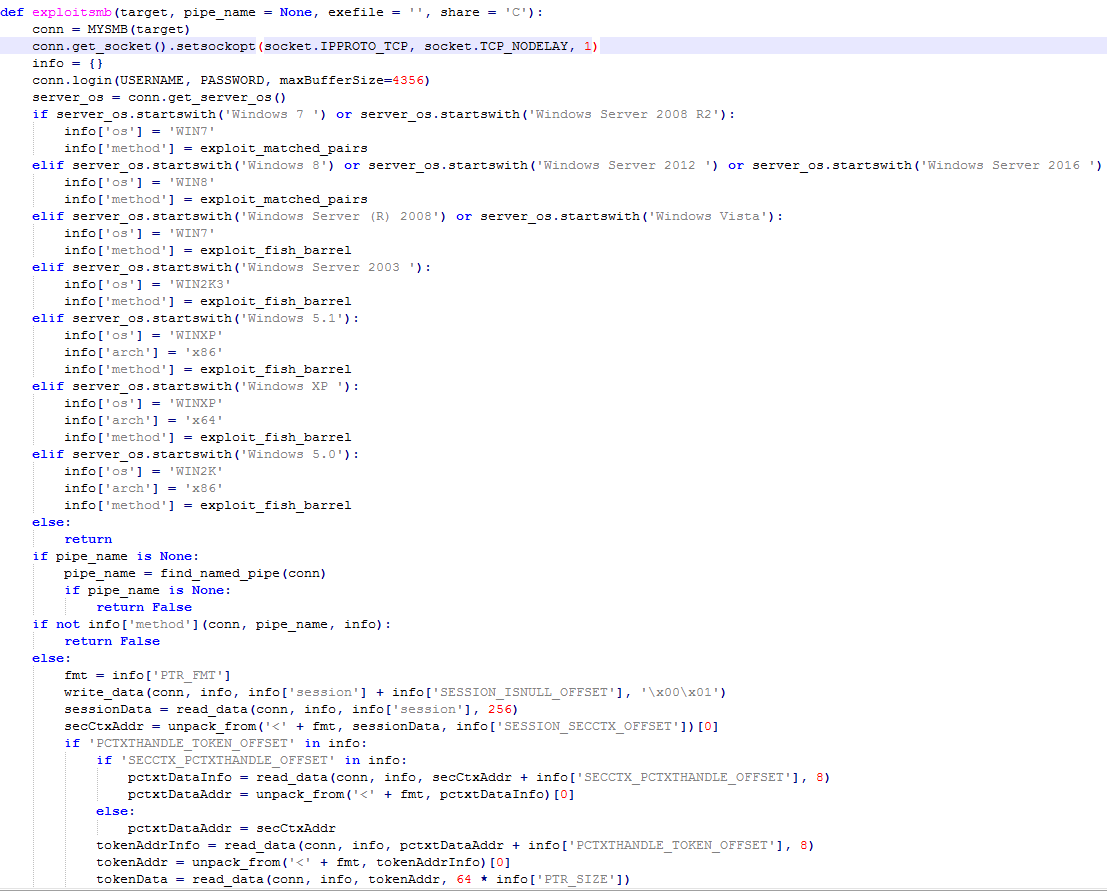Click the number 64 on the tokenData line
Image resolution: width=1107 pixels, height=891 pixels.
pyautogui.click(x=464, y=879)
